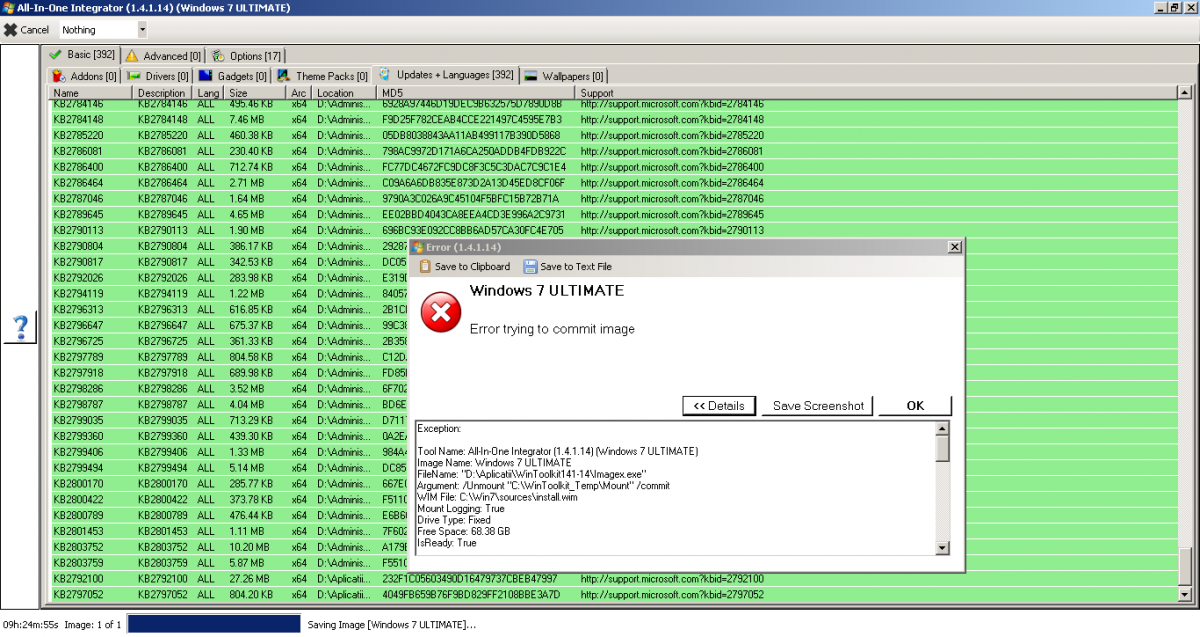Close the Error (1.4.1.14) dialog
1200x637 pixels.
pos(954,247)
